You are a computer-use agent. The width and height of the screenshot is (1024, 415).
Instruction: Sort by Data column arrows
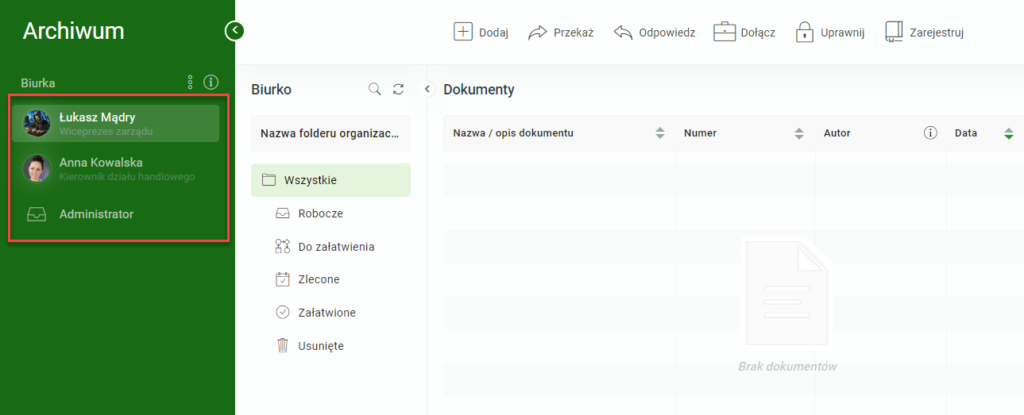[x=1009, y=133]
